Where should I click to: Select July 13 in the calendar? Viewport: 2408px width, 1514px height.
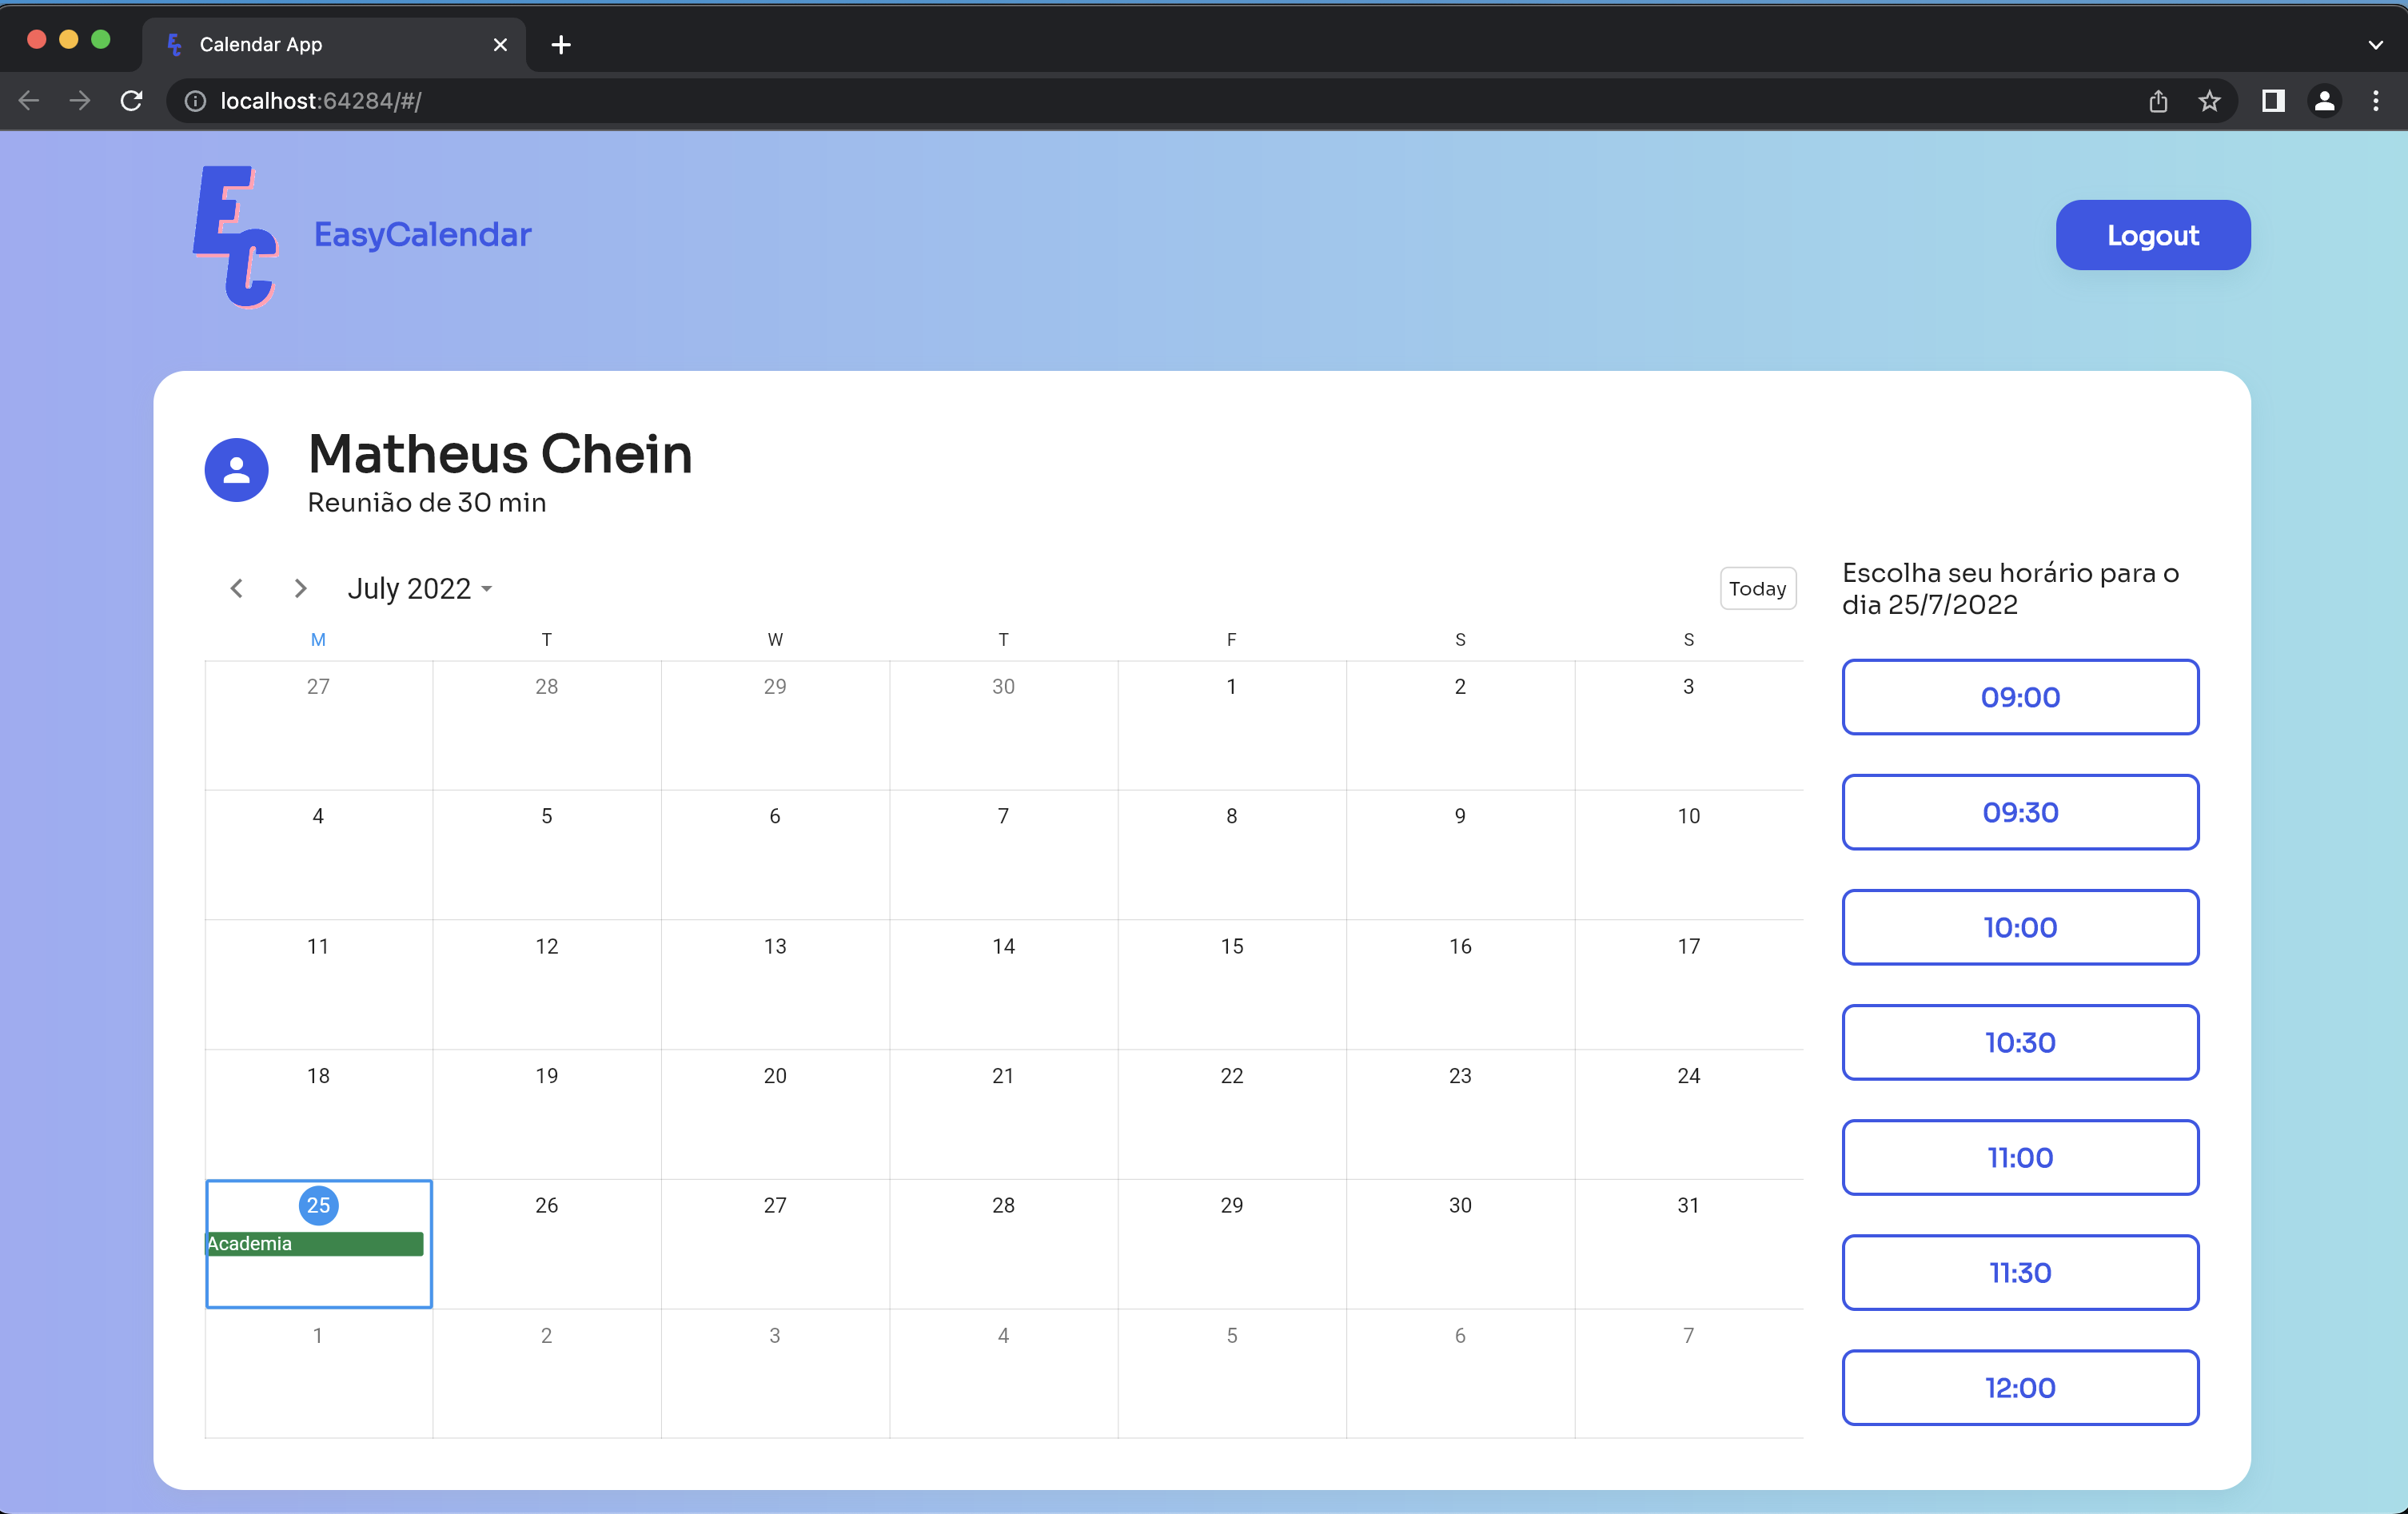coord(775,985)
